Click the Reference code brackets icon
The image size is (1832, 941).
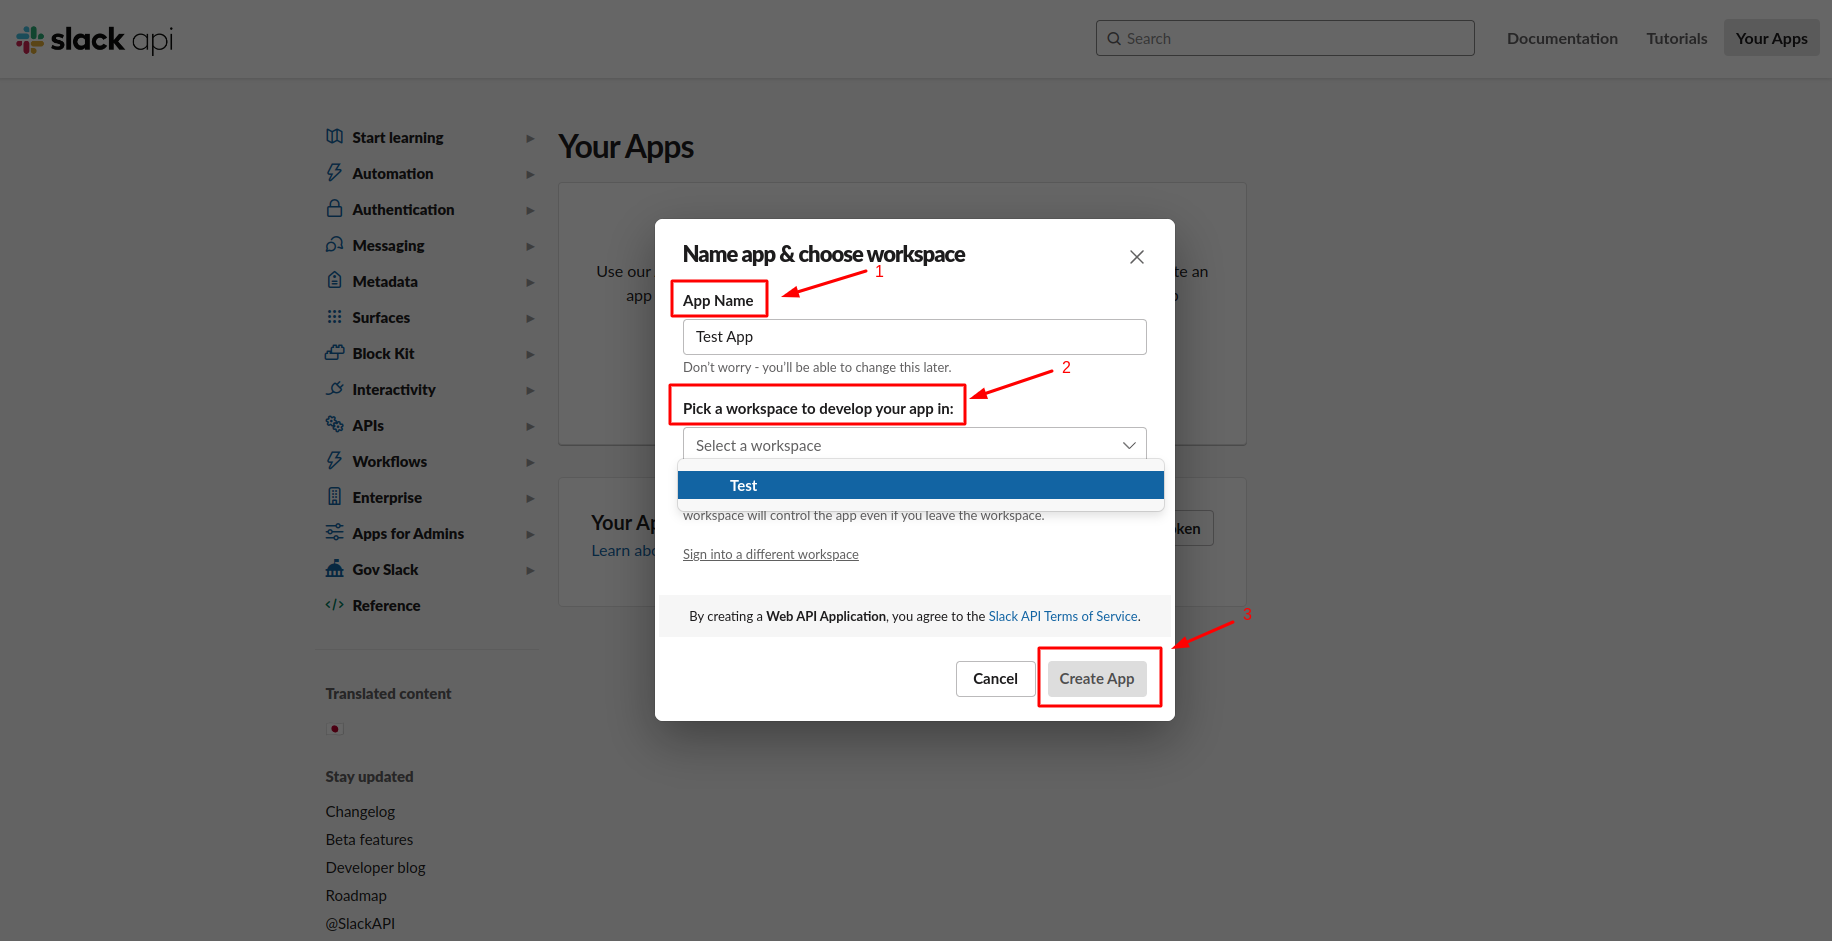[x=335, y=604]
